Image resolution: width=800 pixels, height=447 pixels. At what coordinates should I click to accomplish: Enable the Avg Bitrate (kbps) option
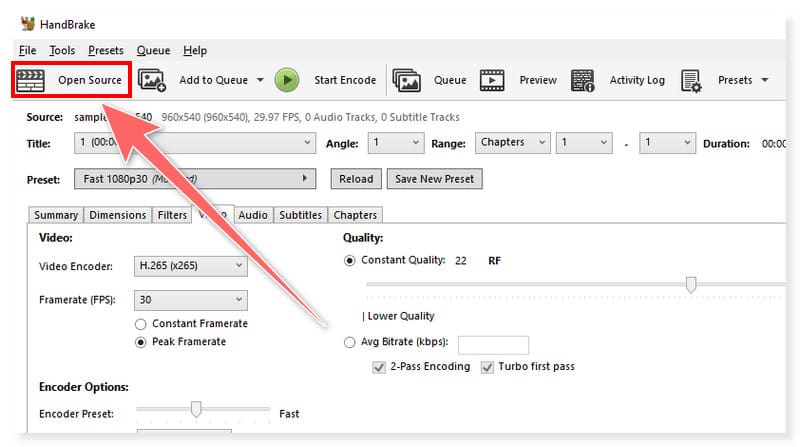[x=349, y=343]
